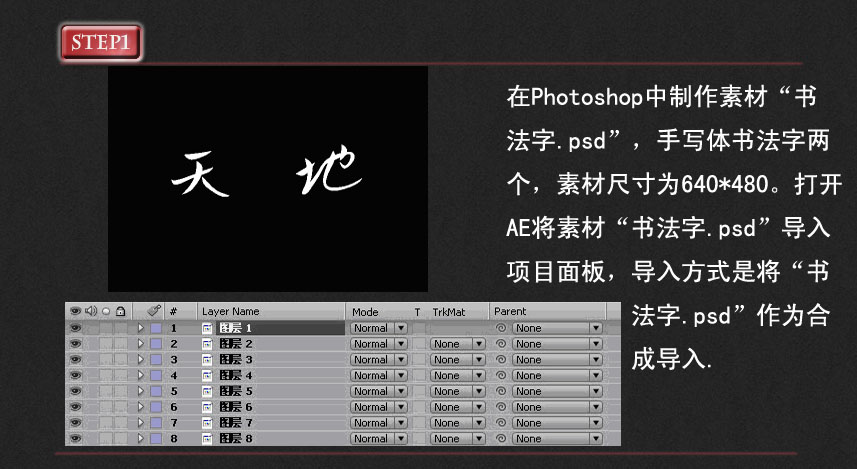This screenshot has width=857, height=469.
Task: Expand the properties triangle of layer 8
Action: pos(140,438)
